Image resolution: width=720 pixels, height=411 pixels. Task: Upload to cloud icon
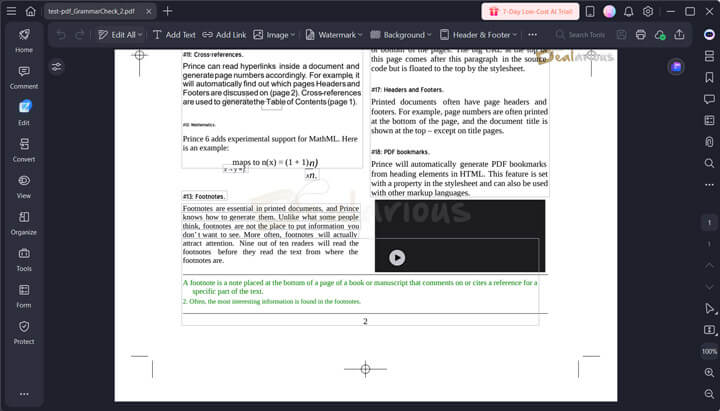[660, 35]
